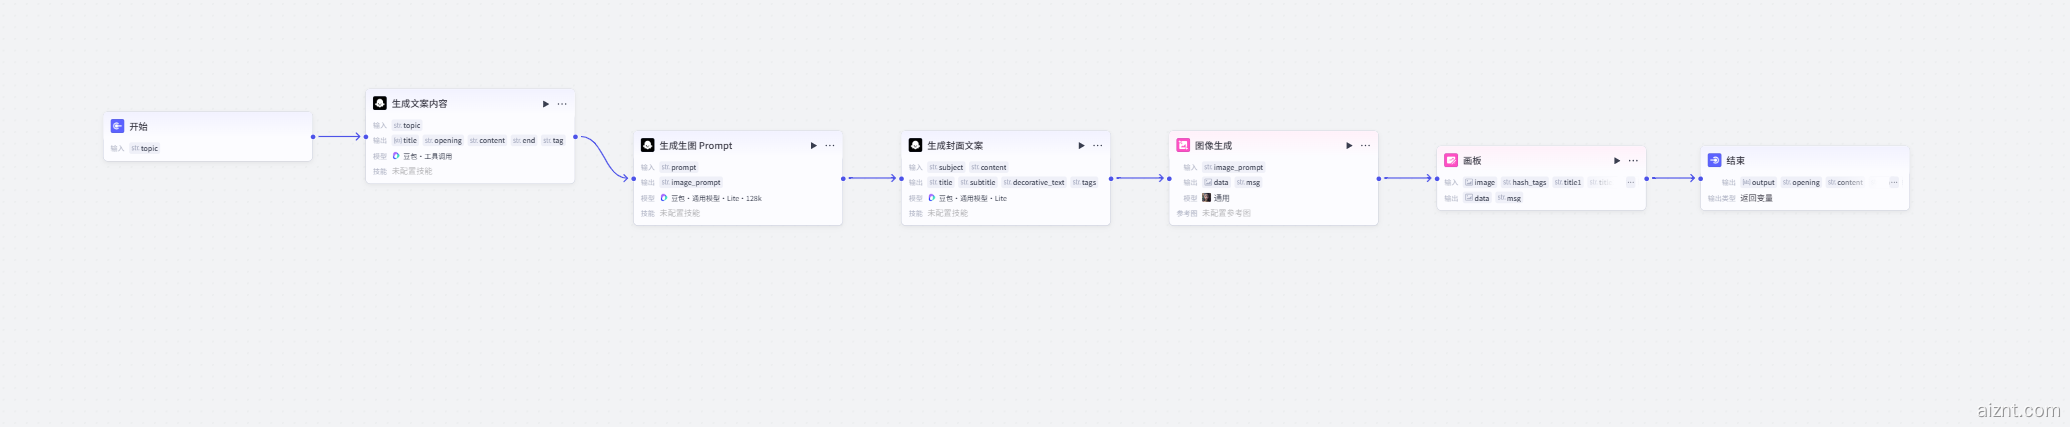Expand hidden inputs in 画板 node
This screenshot has height=427, width=2070.
1630,182
